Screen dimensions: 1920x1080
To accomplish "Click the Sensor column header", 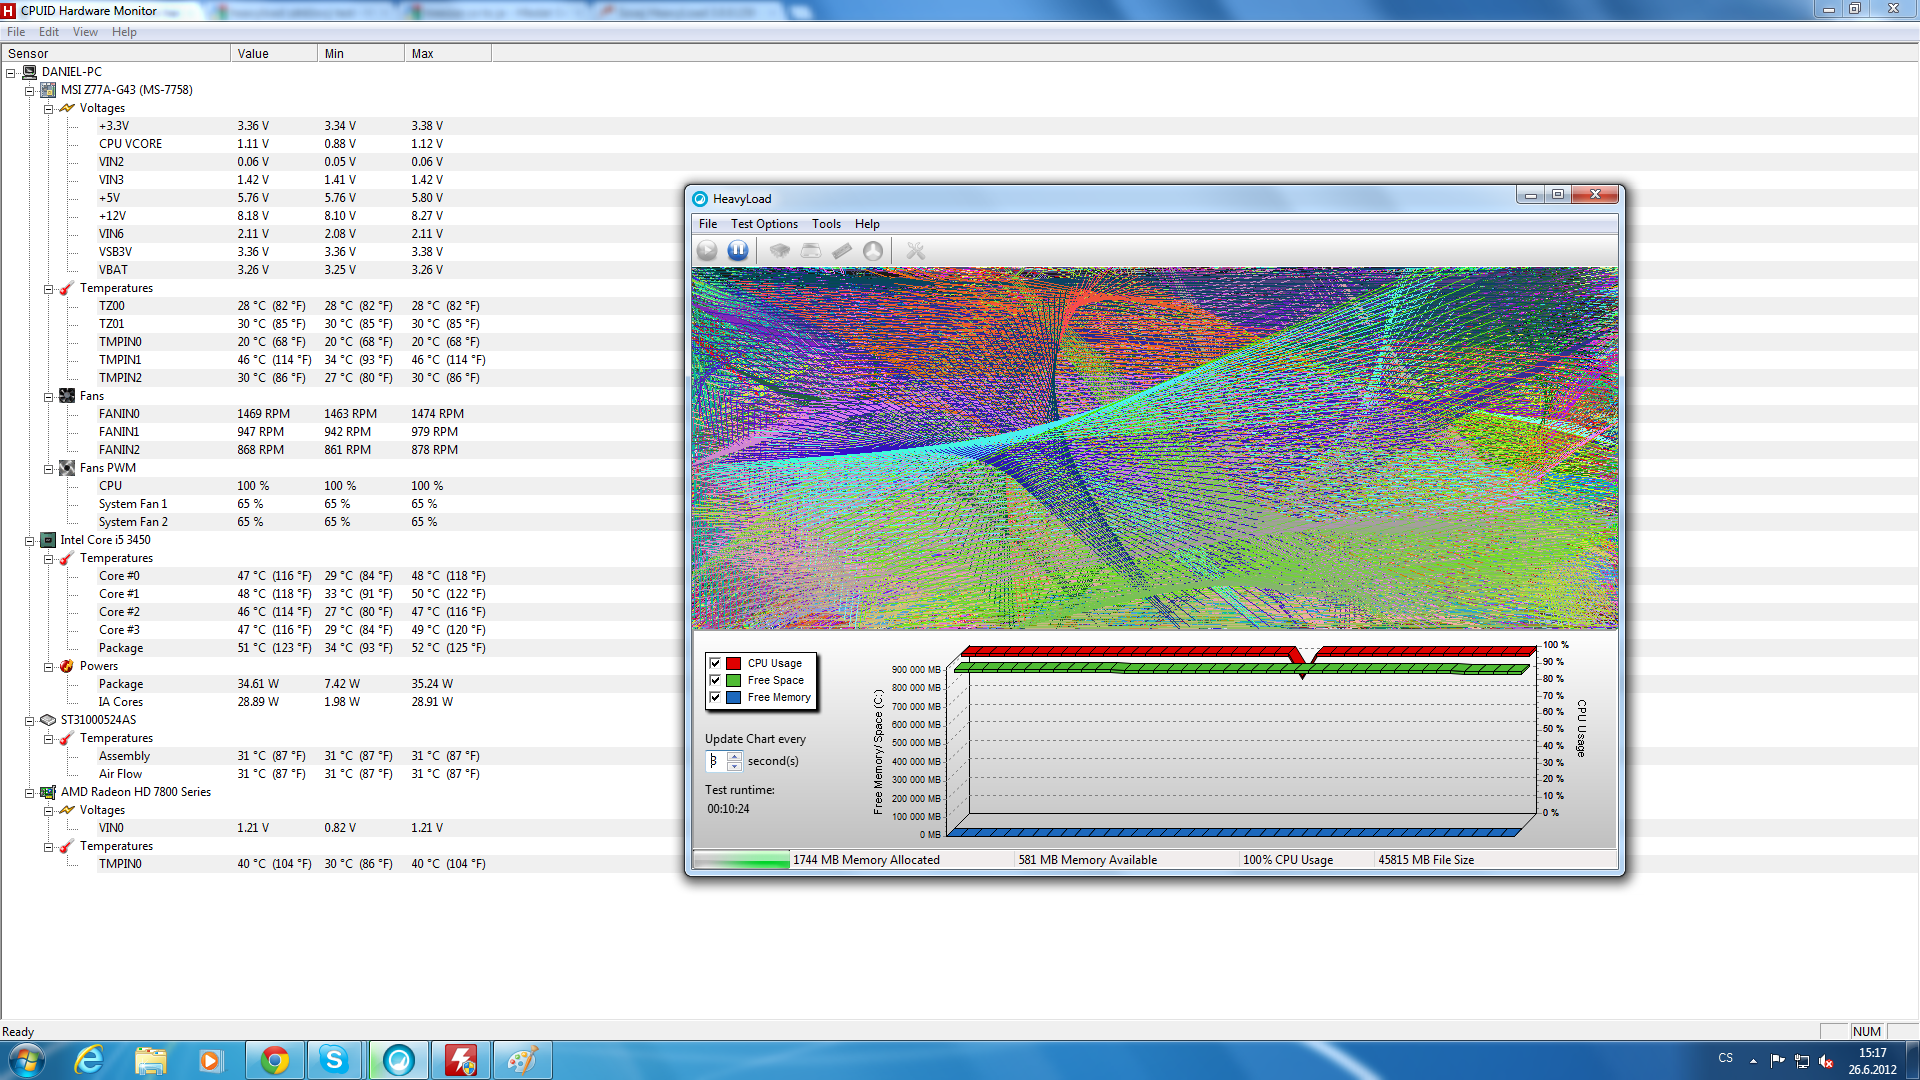I will pos(116,54).
